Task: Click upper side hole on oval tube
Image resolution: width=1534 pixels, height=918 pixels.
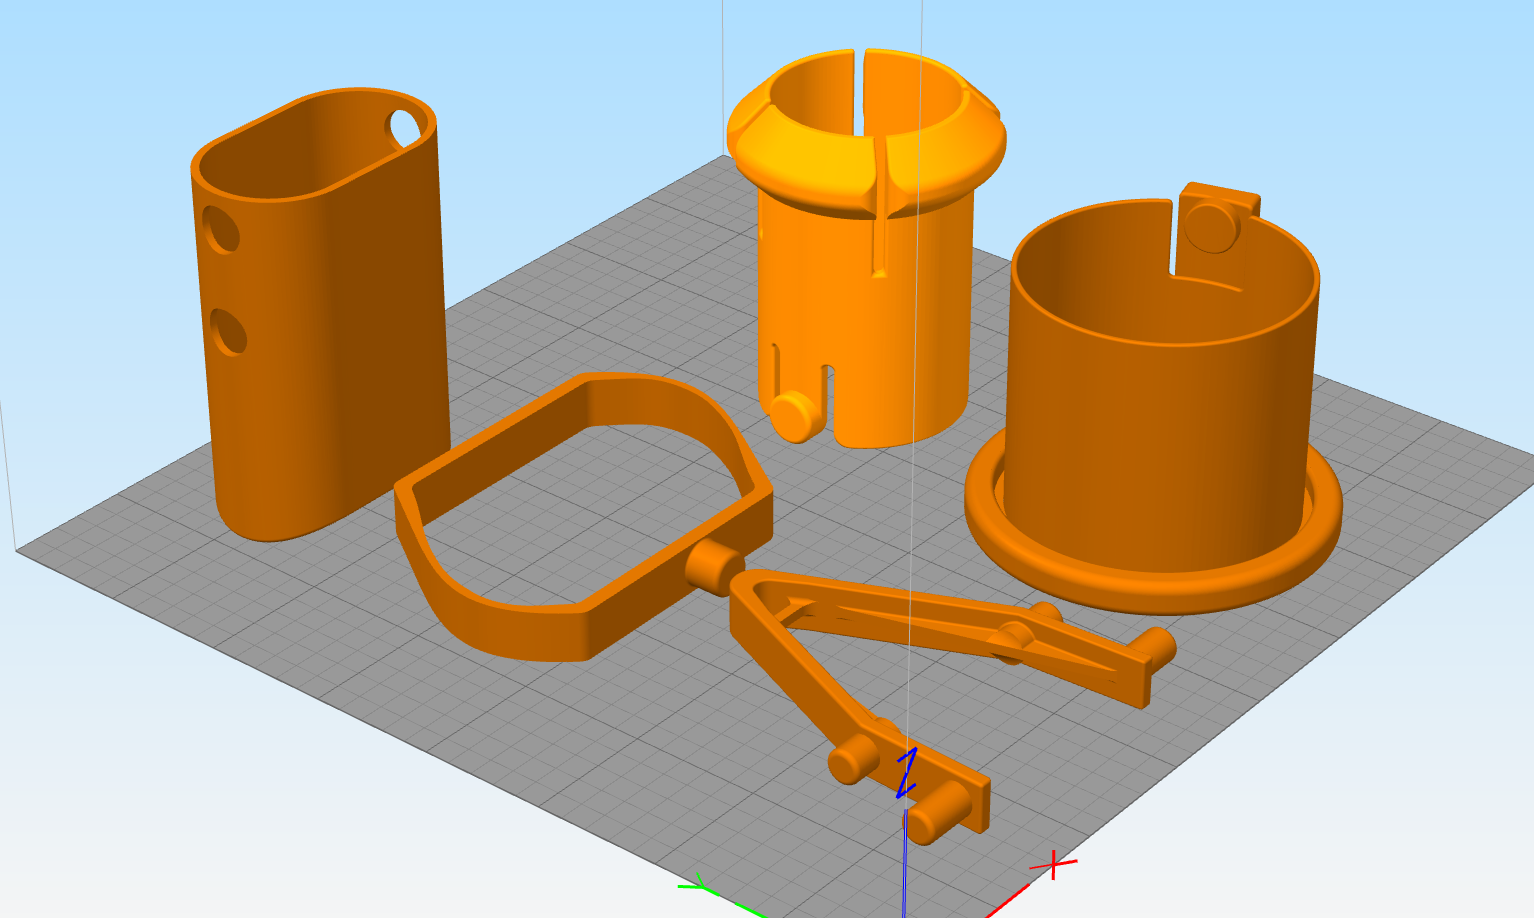Action: [x=221, y=229]
